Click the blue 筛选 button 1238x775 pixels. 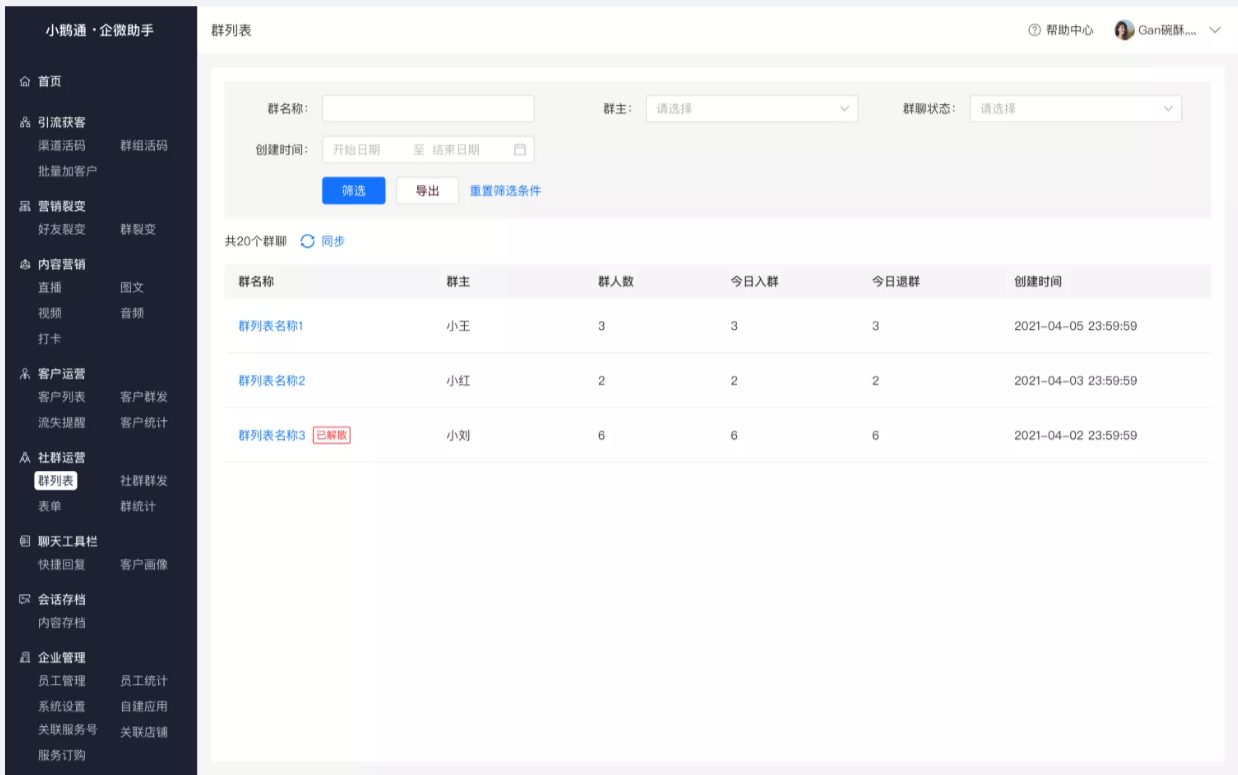pos(354,191)
